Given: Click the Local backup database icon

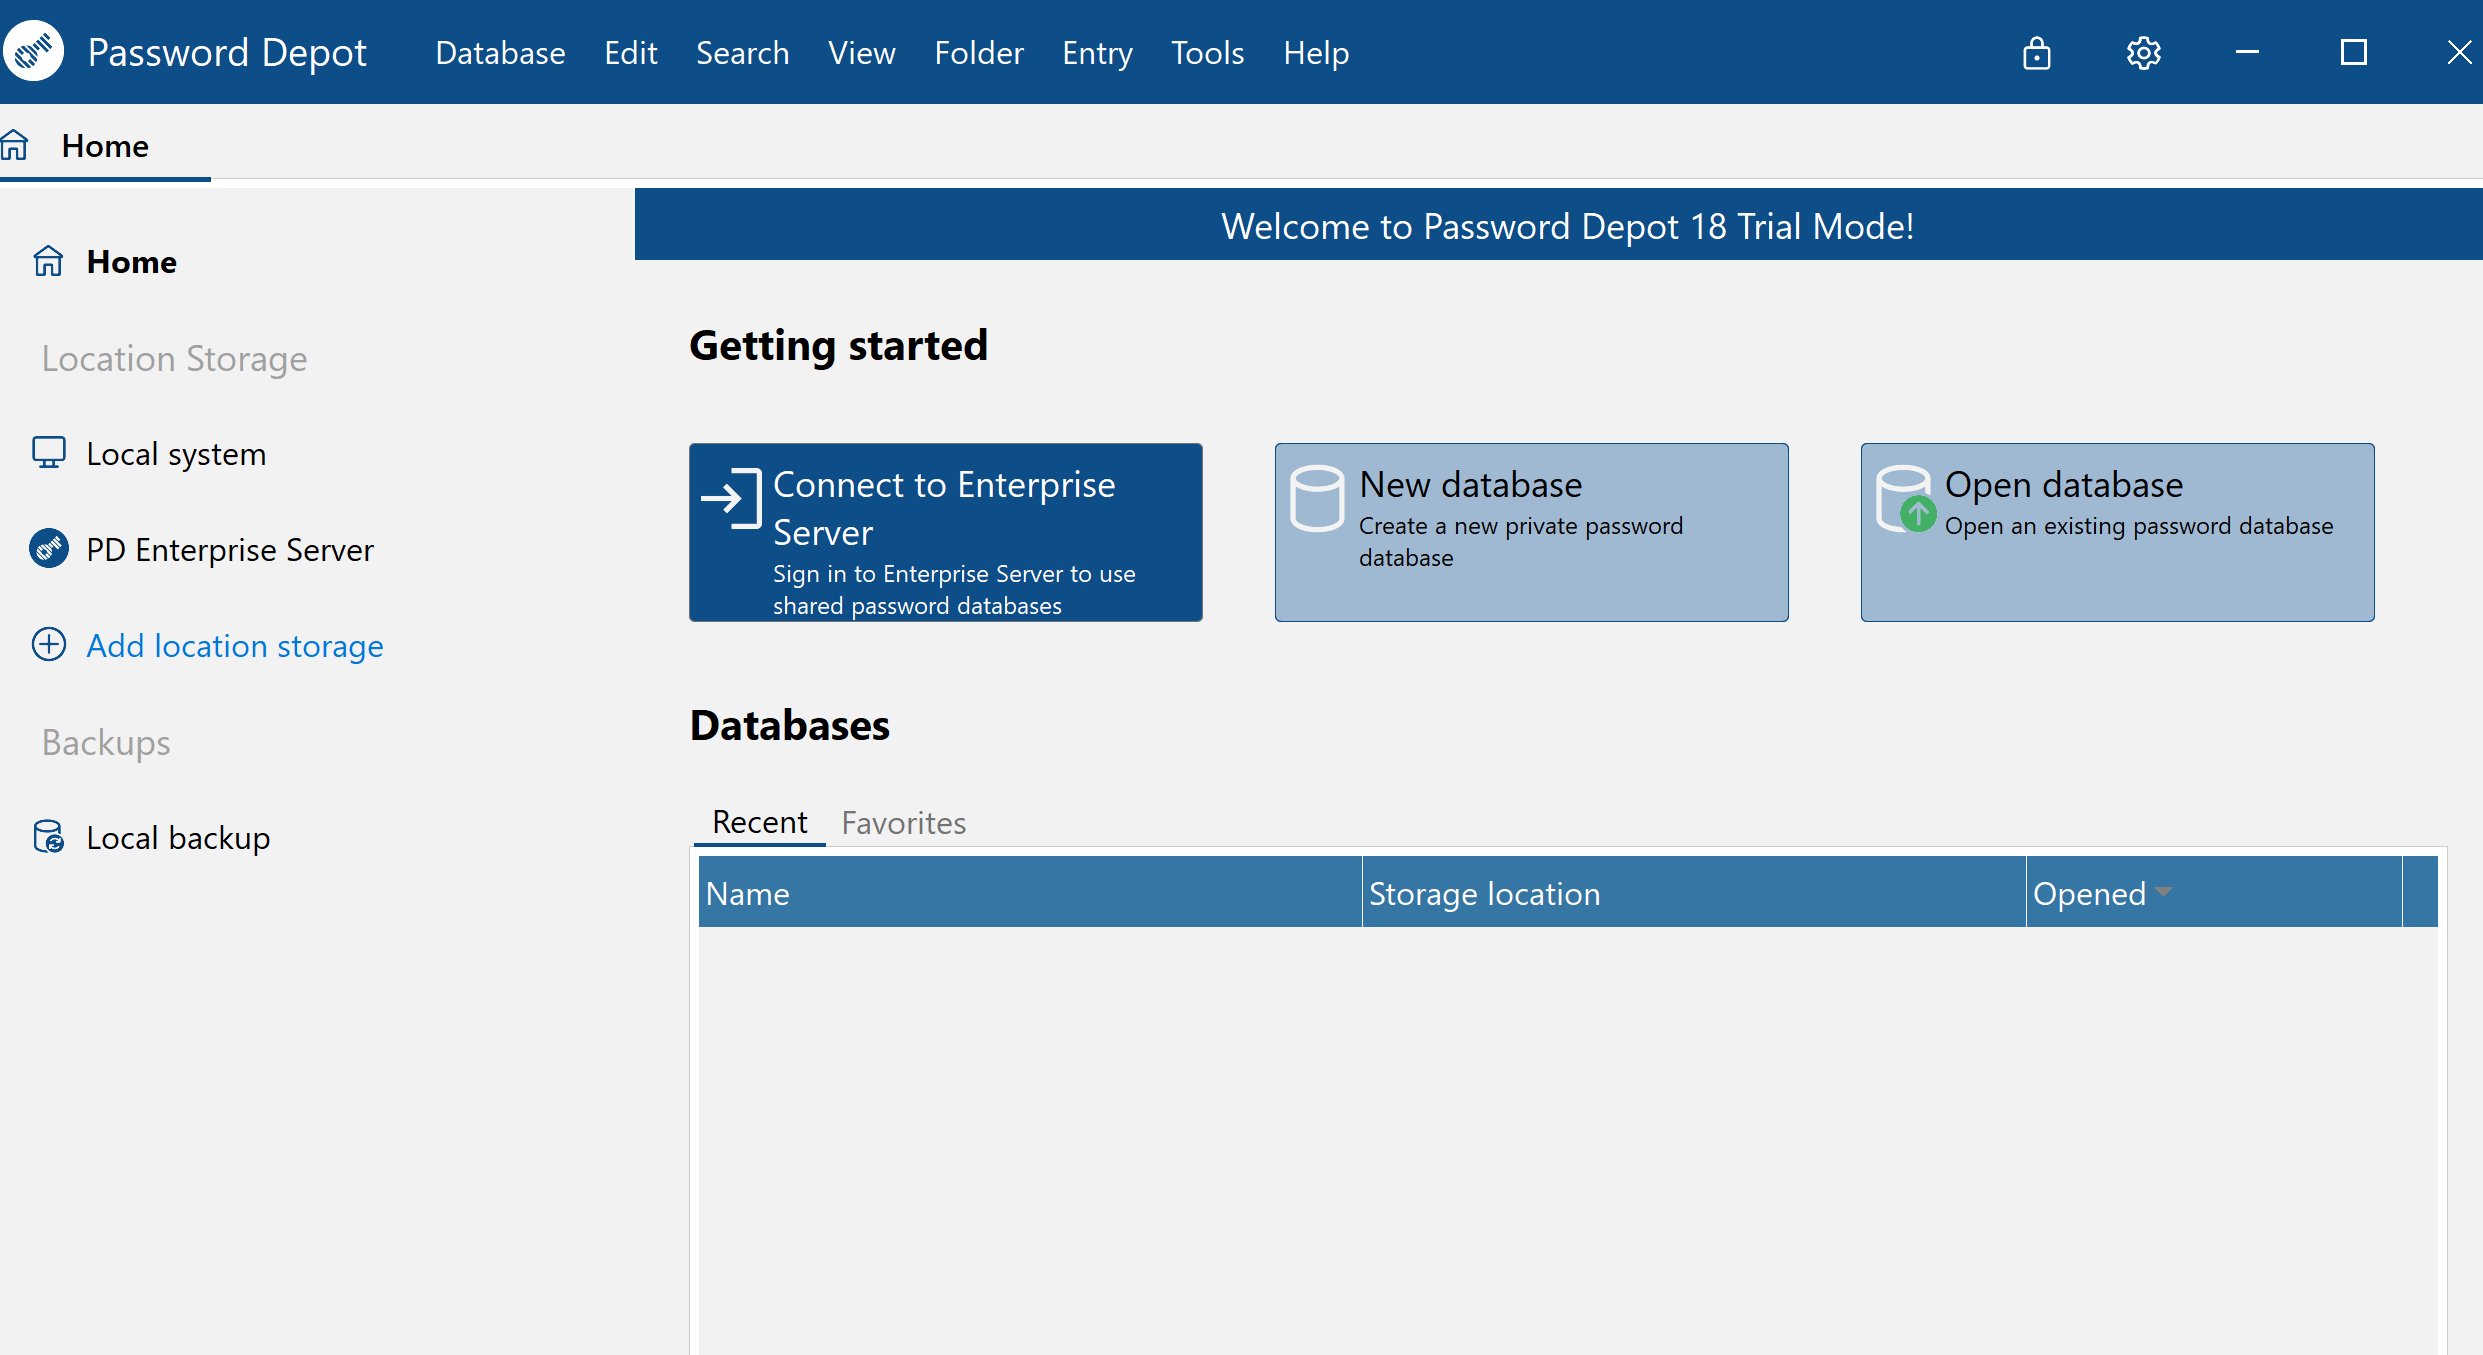Looking at the screenshot, I should [48, 836].
